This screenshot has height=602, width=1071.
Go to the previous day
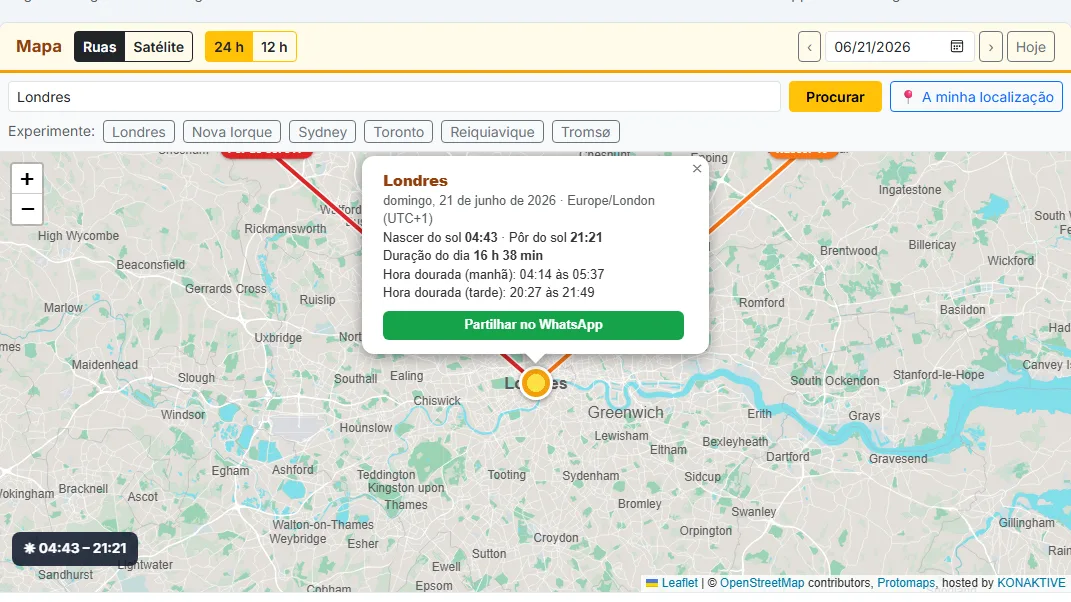coord(809,47)
